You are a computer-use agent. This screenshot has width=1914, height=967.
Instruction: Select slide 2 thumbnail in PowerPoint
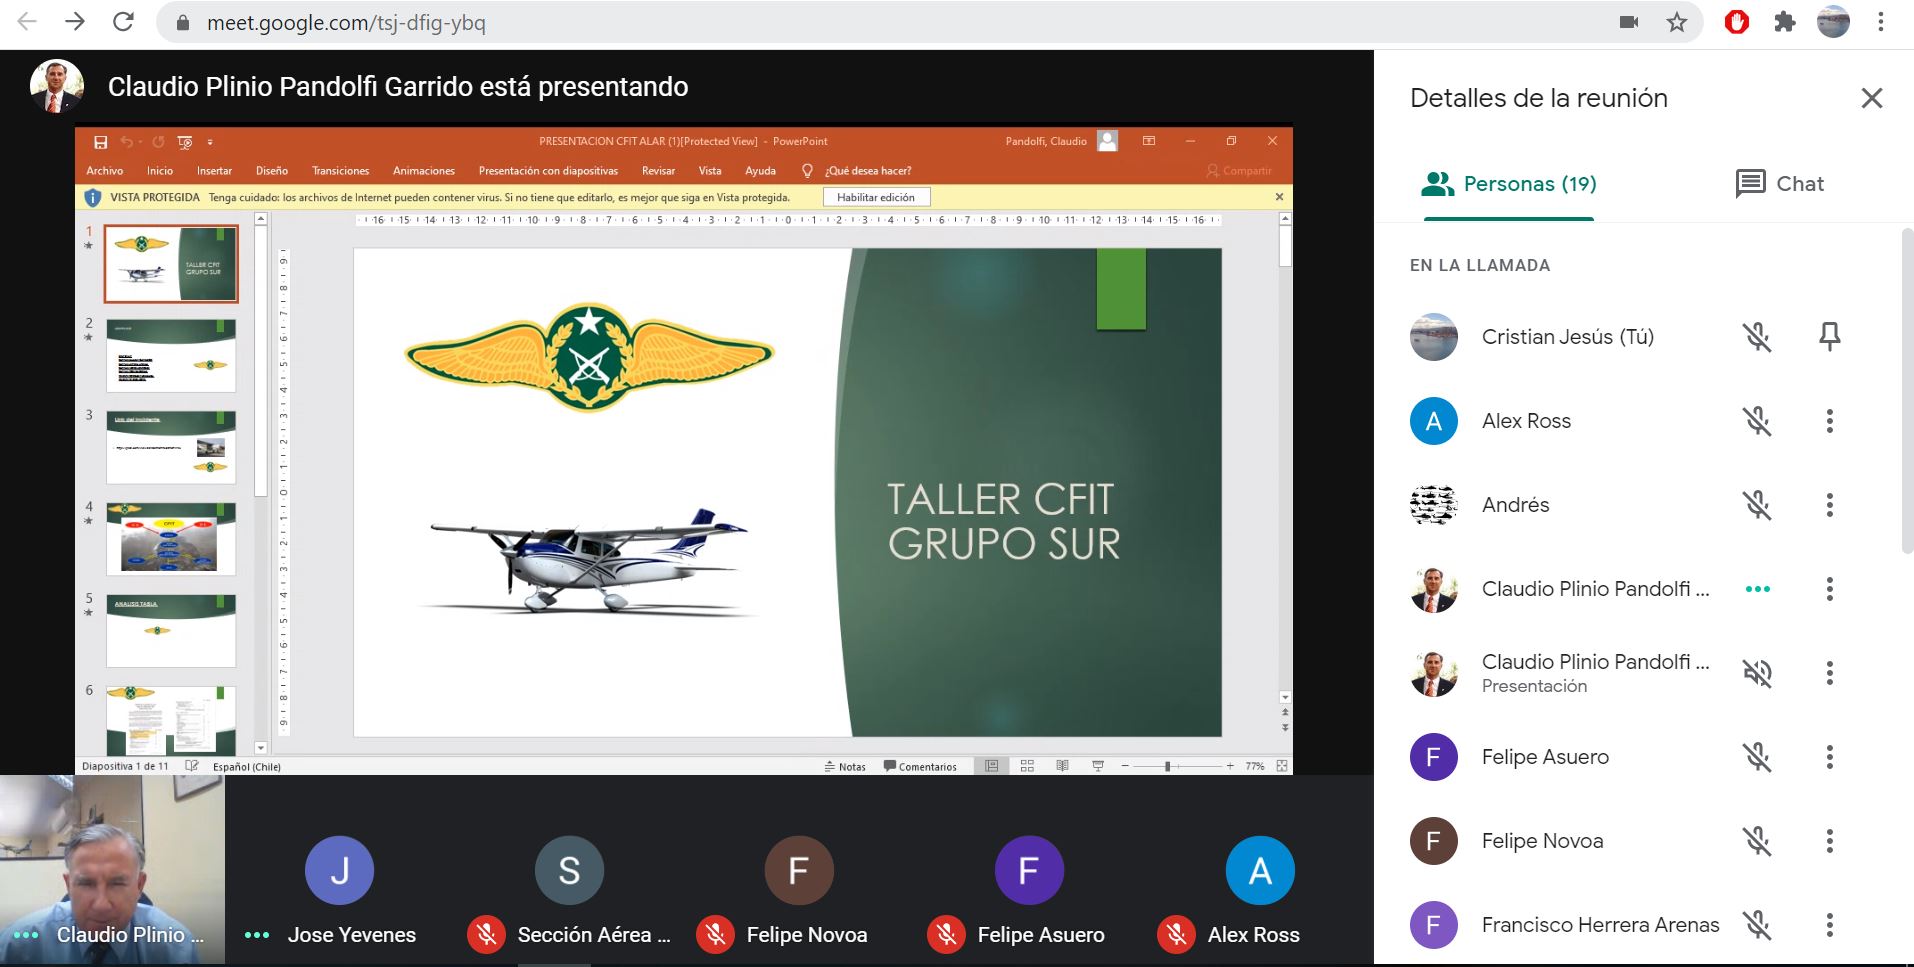(x=171, y=356)
